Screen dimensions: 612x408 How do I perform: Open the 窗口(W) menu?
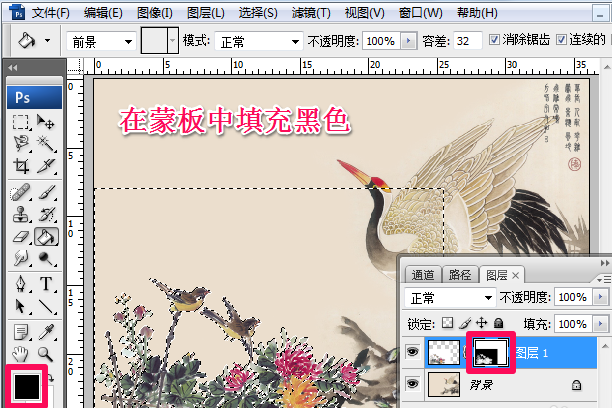(x=420, y=13)
